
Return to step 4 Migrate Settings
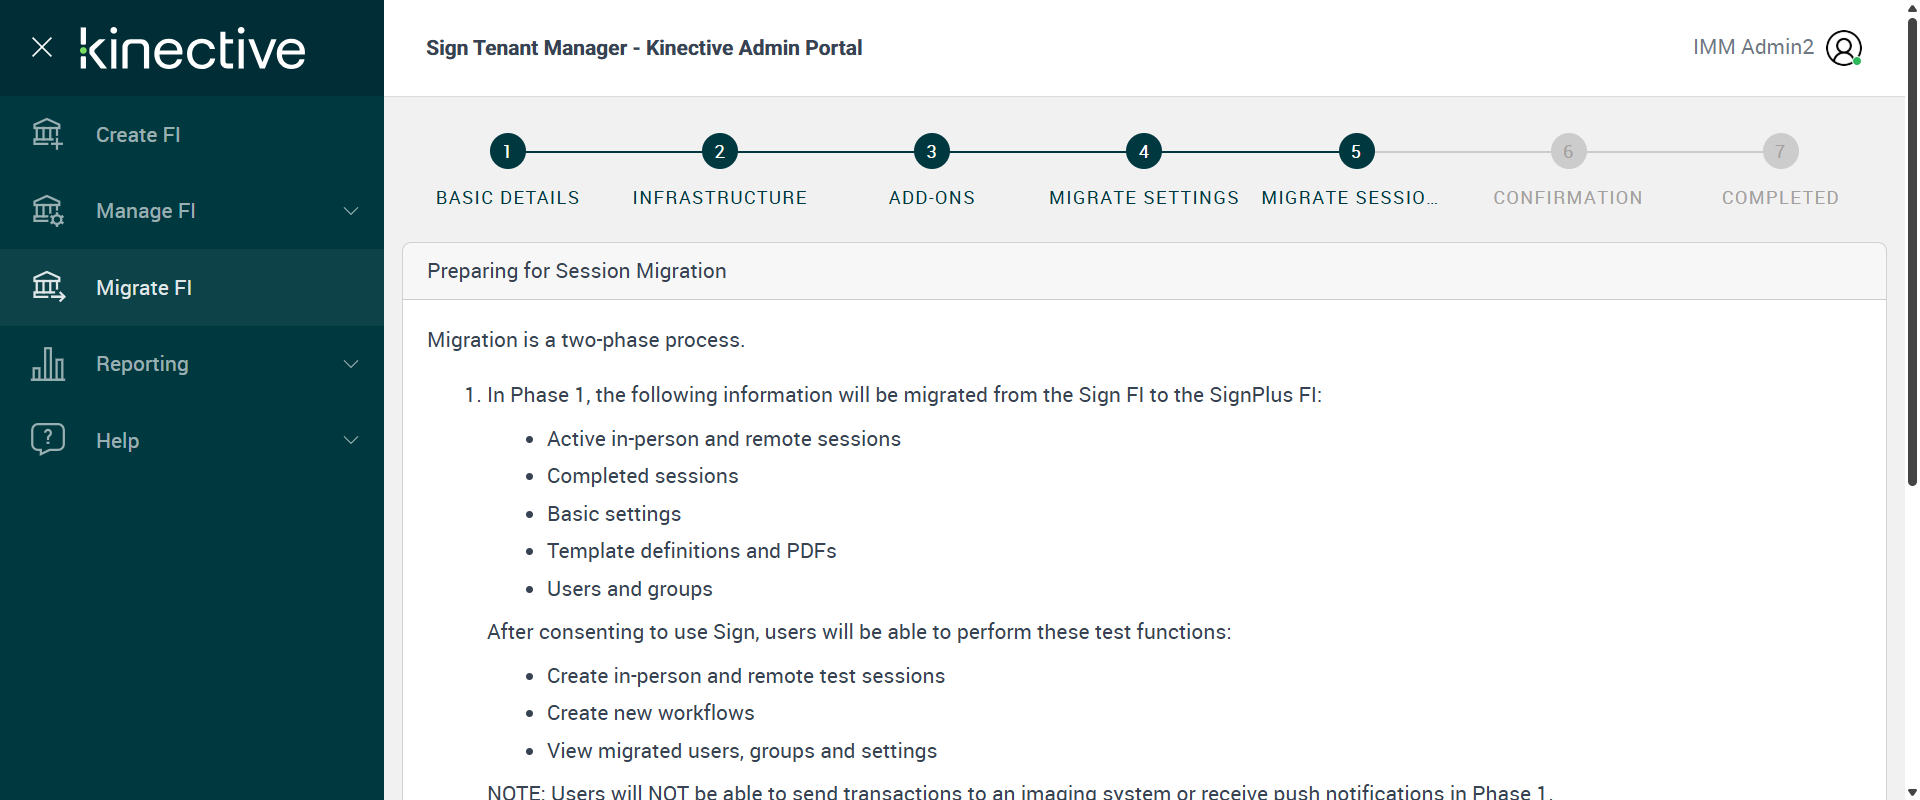click(x=1144, y=152)
